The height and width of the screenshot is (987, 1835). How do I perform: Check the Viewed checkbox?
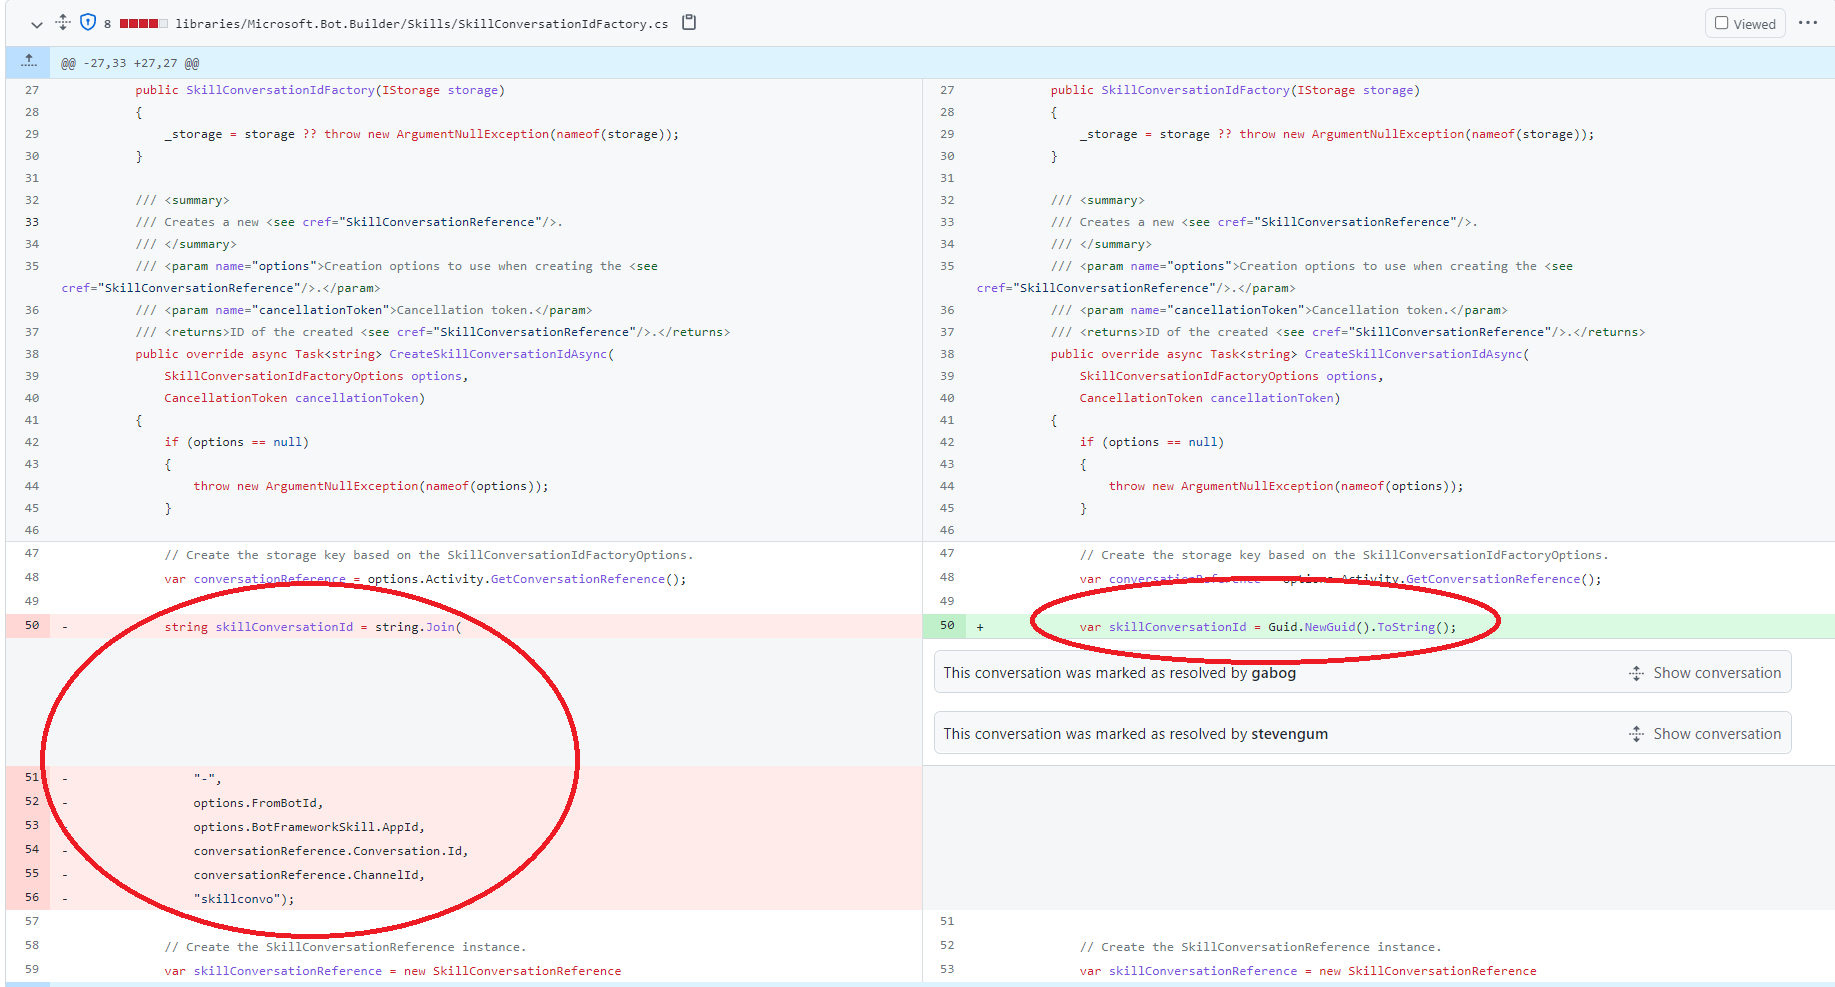(x=1722, y=22)
